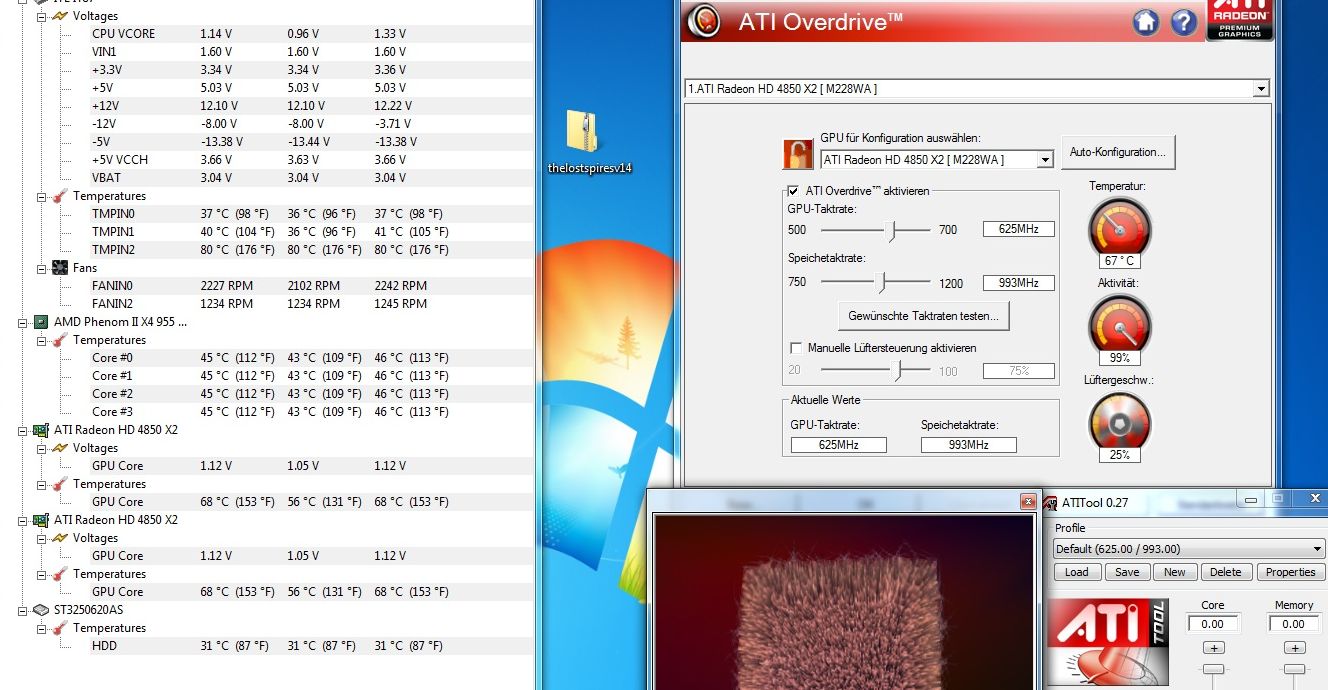
Task: Click the Lüftergeschw. fan gauge showing 25%
Action: pos(1119,424)
